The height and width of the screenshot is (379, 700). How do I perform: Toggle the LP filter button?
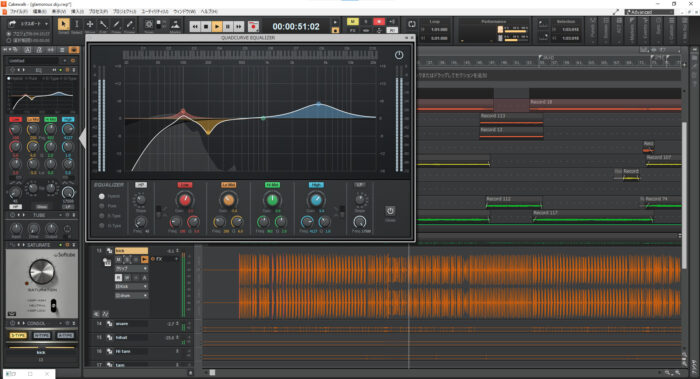point(359,184)
